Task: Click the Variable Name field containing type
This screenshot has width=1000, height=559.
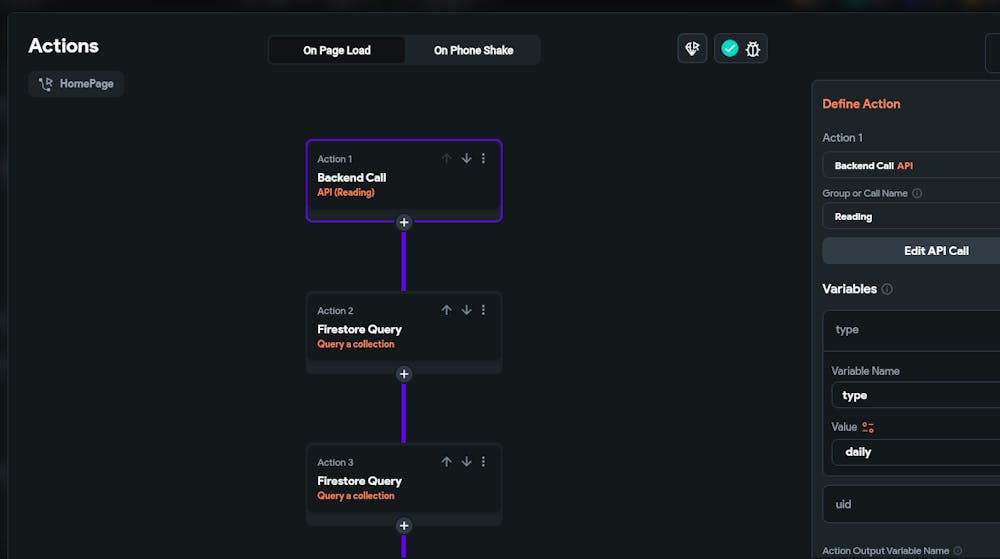Action: (x=915, y=395)
